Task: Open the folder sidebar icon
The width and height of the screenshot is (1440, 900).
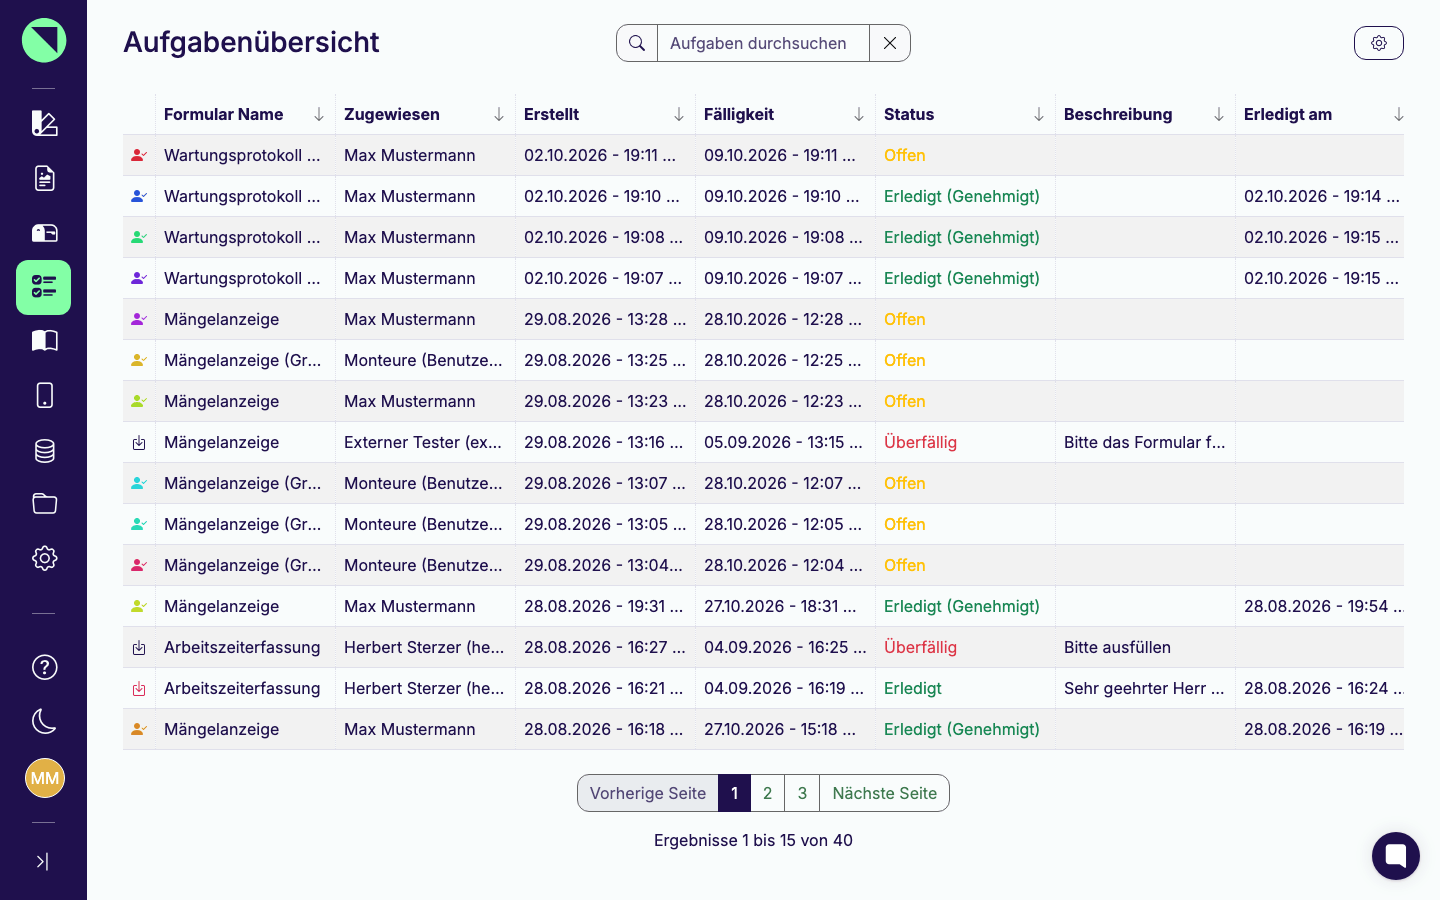Action: coord(44,504)
